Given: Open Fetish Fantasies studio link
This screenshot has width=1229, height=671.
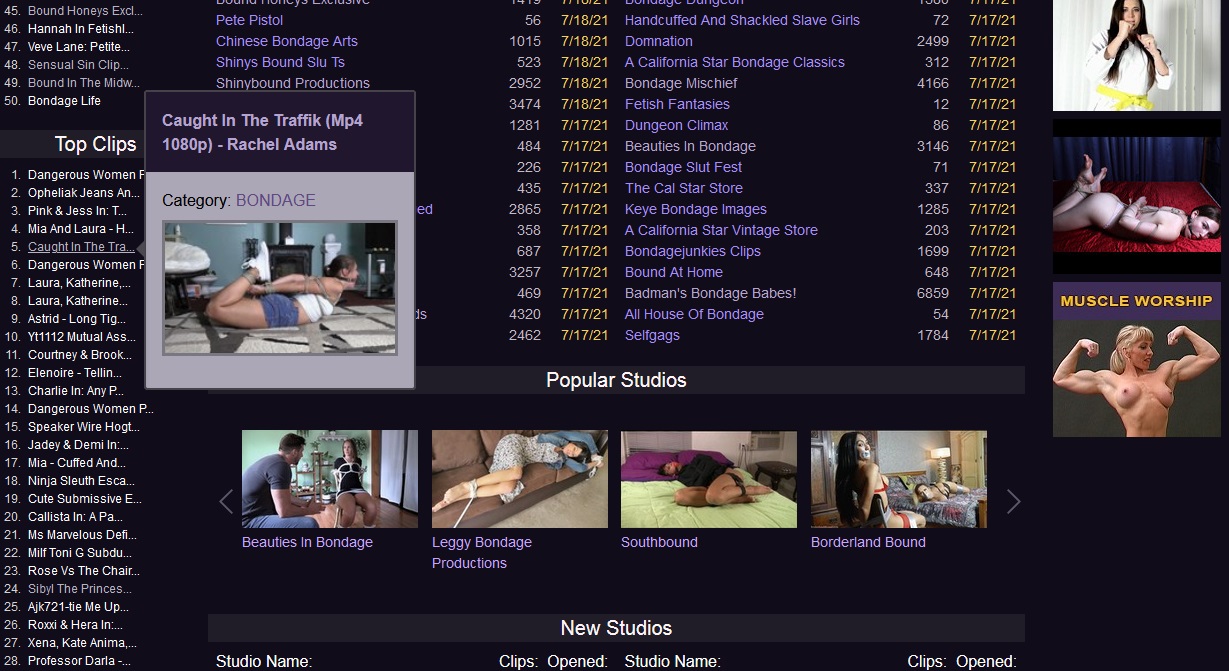Looking at the screenshot, I should tap(677, 104).
